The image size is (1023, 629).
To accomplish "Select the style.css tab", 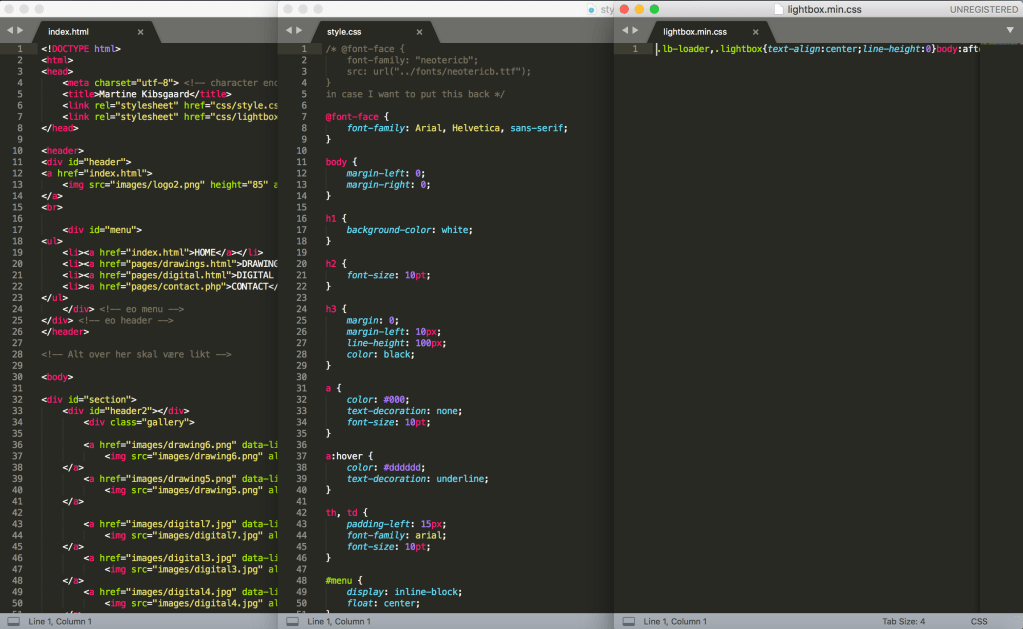I will tap(343, 32).
